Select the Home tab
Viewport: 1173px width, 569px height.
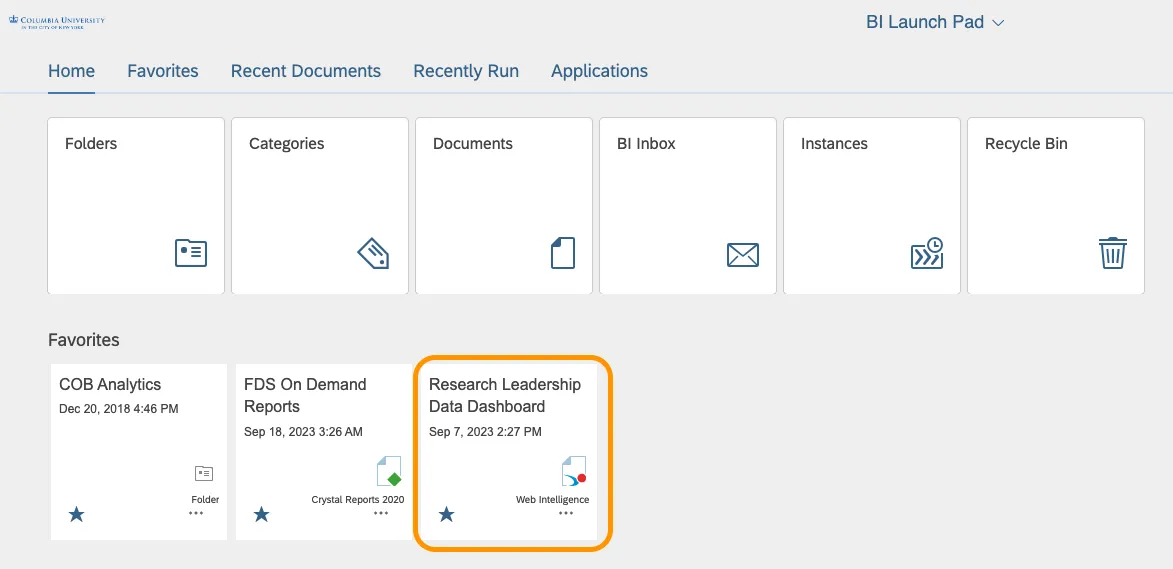click(71, 71)
